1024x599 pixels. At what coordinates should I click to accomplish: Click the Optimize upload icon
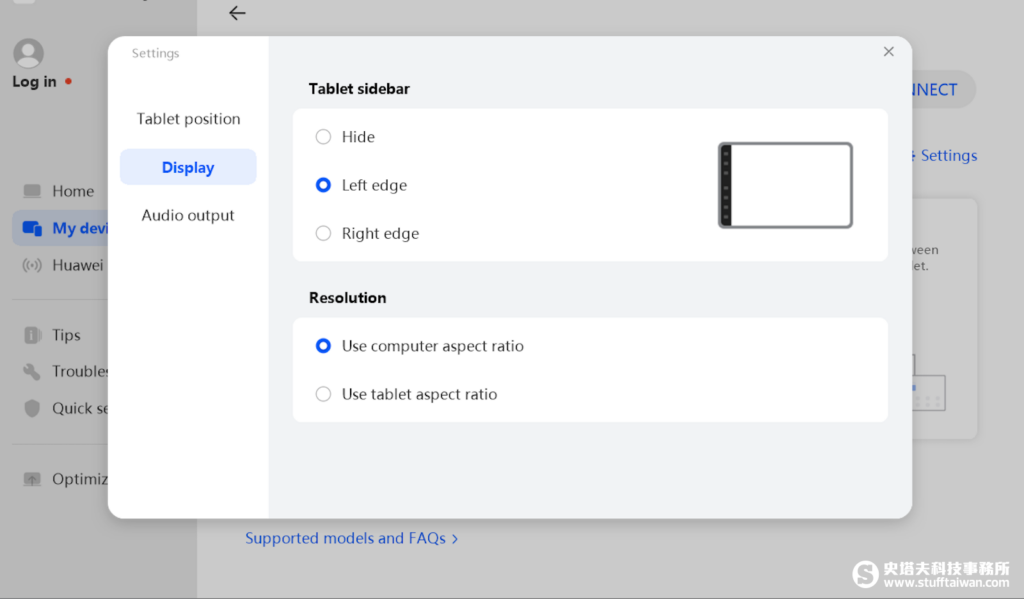click(x=32, y=479)
